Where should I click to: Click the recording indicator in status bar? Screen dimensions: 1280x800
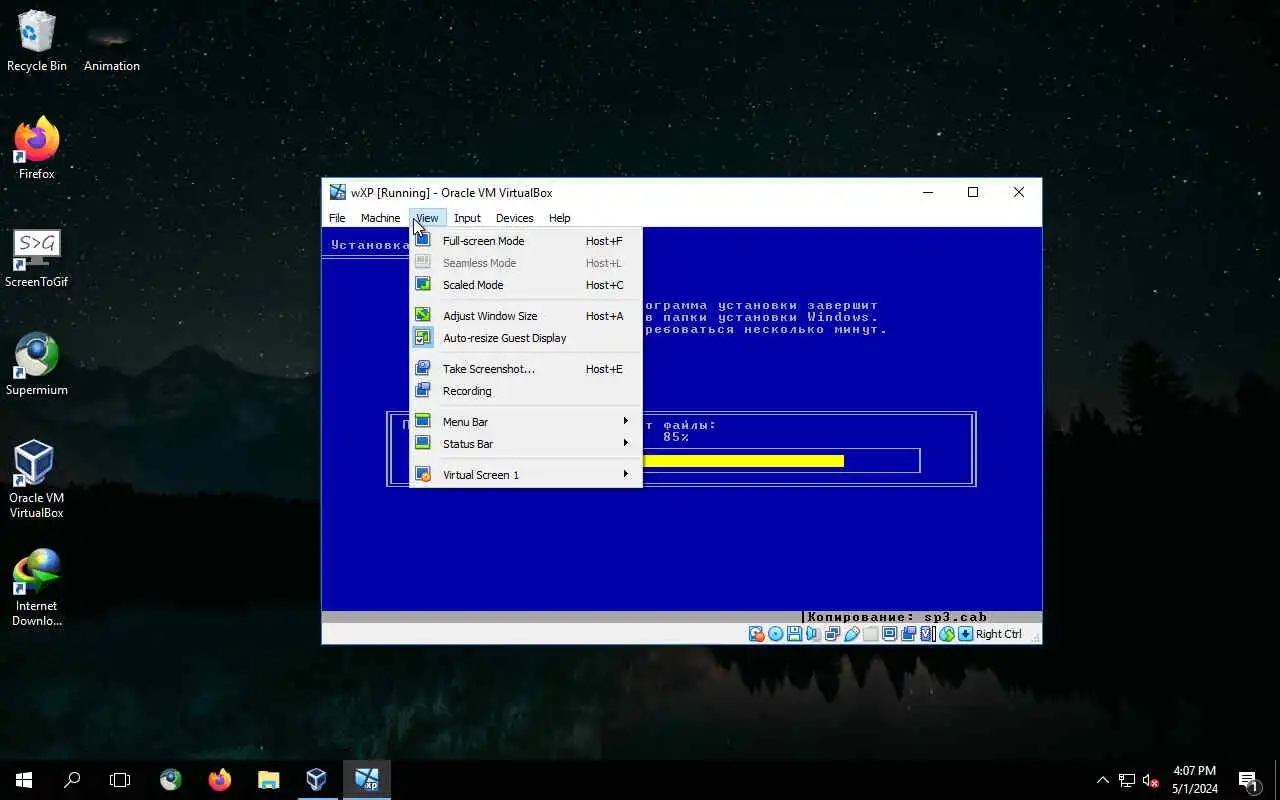[909, 634]
